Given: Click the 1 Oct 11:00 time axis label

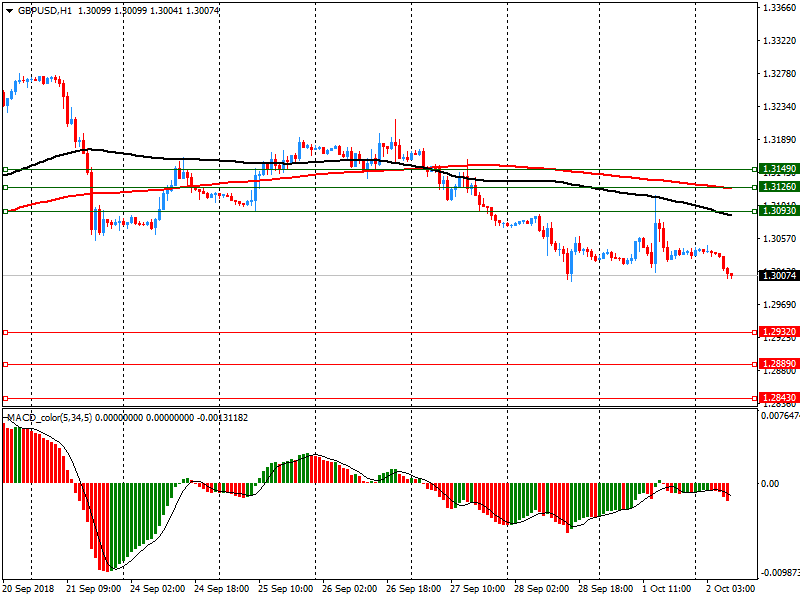Looking at the screenshot, I should pyautogui.click(x=668, y=590).
